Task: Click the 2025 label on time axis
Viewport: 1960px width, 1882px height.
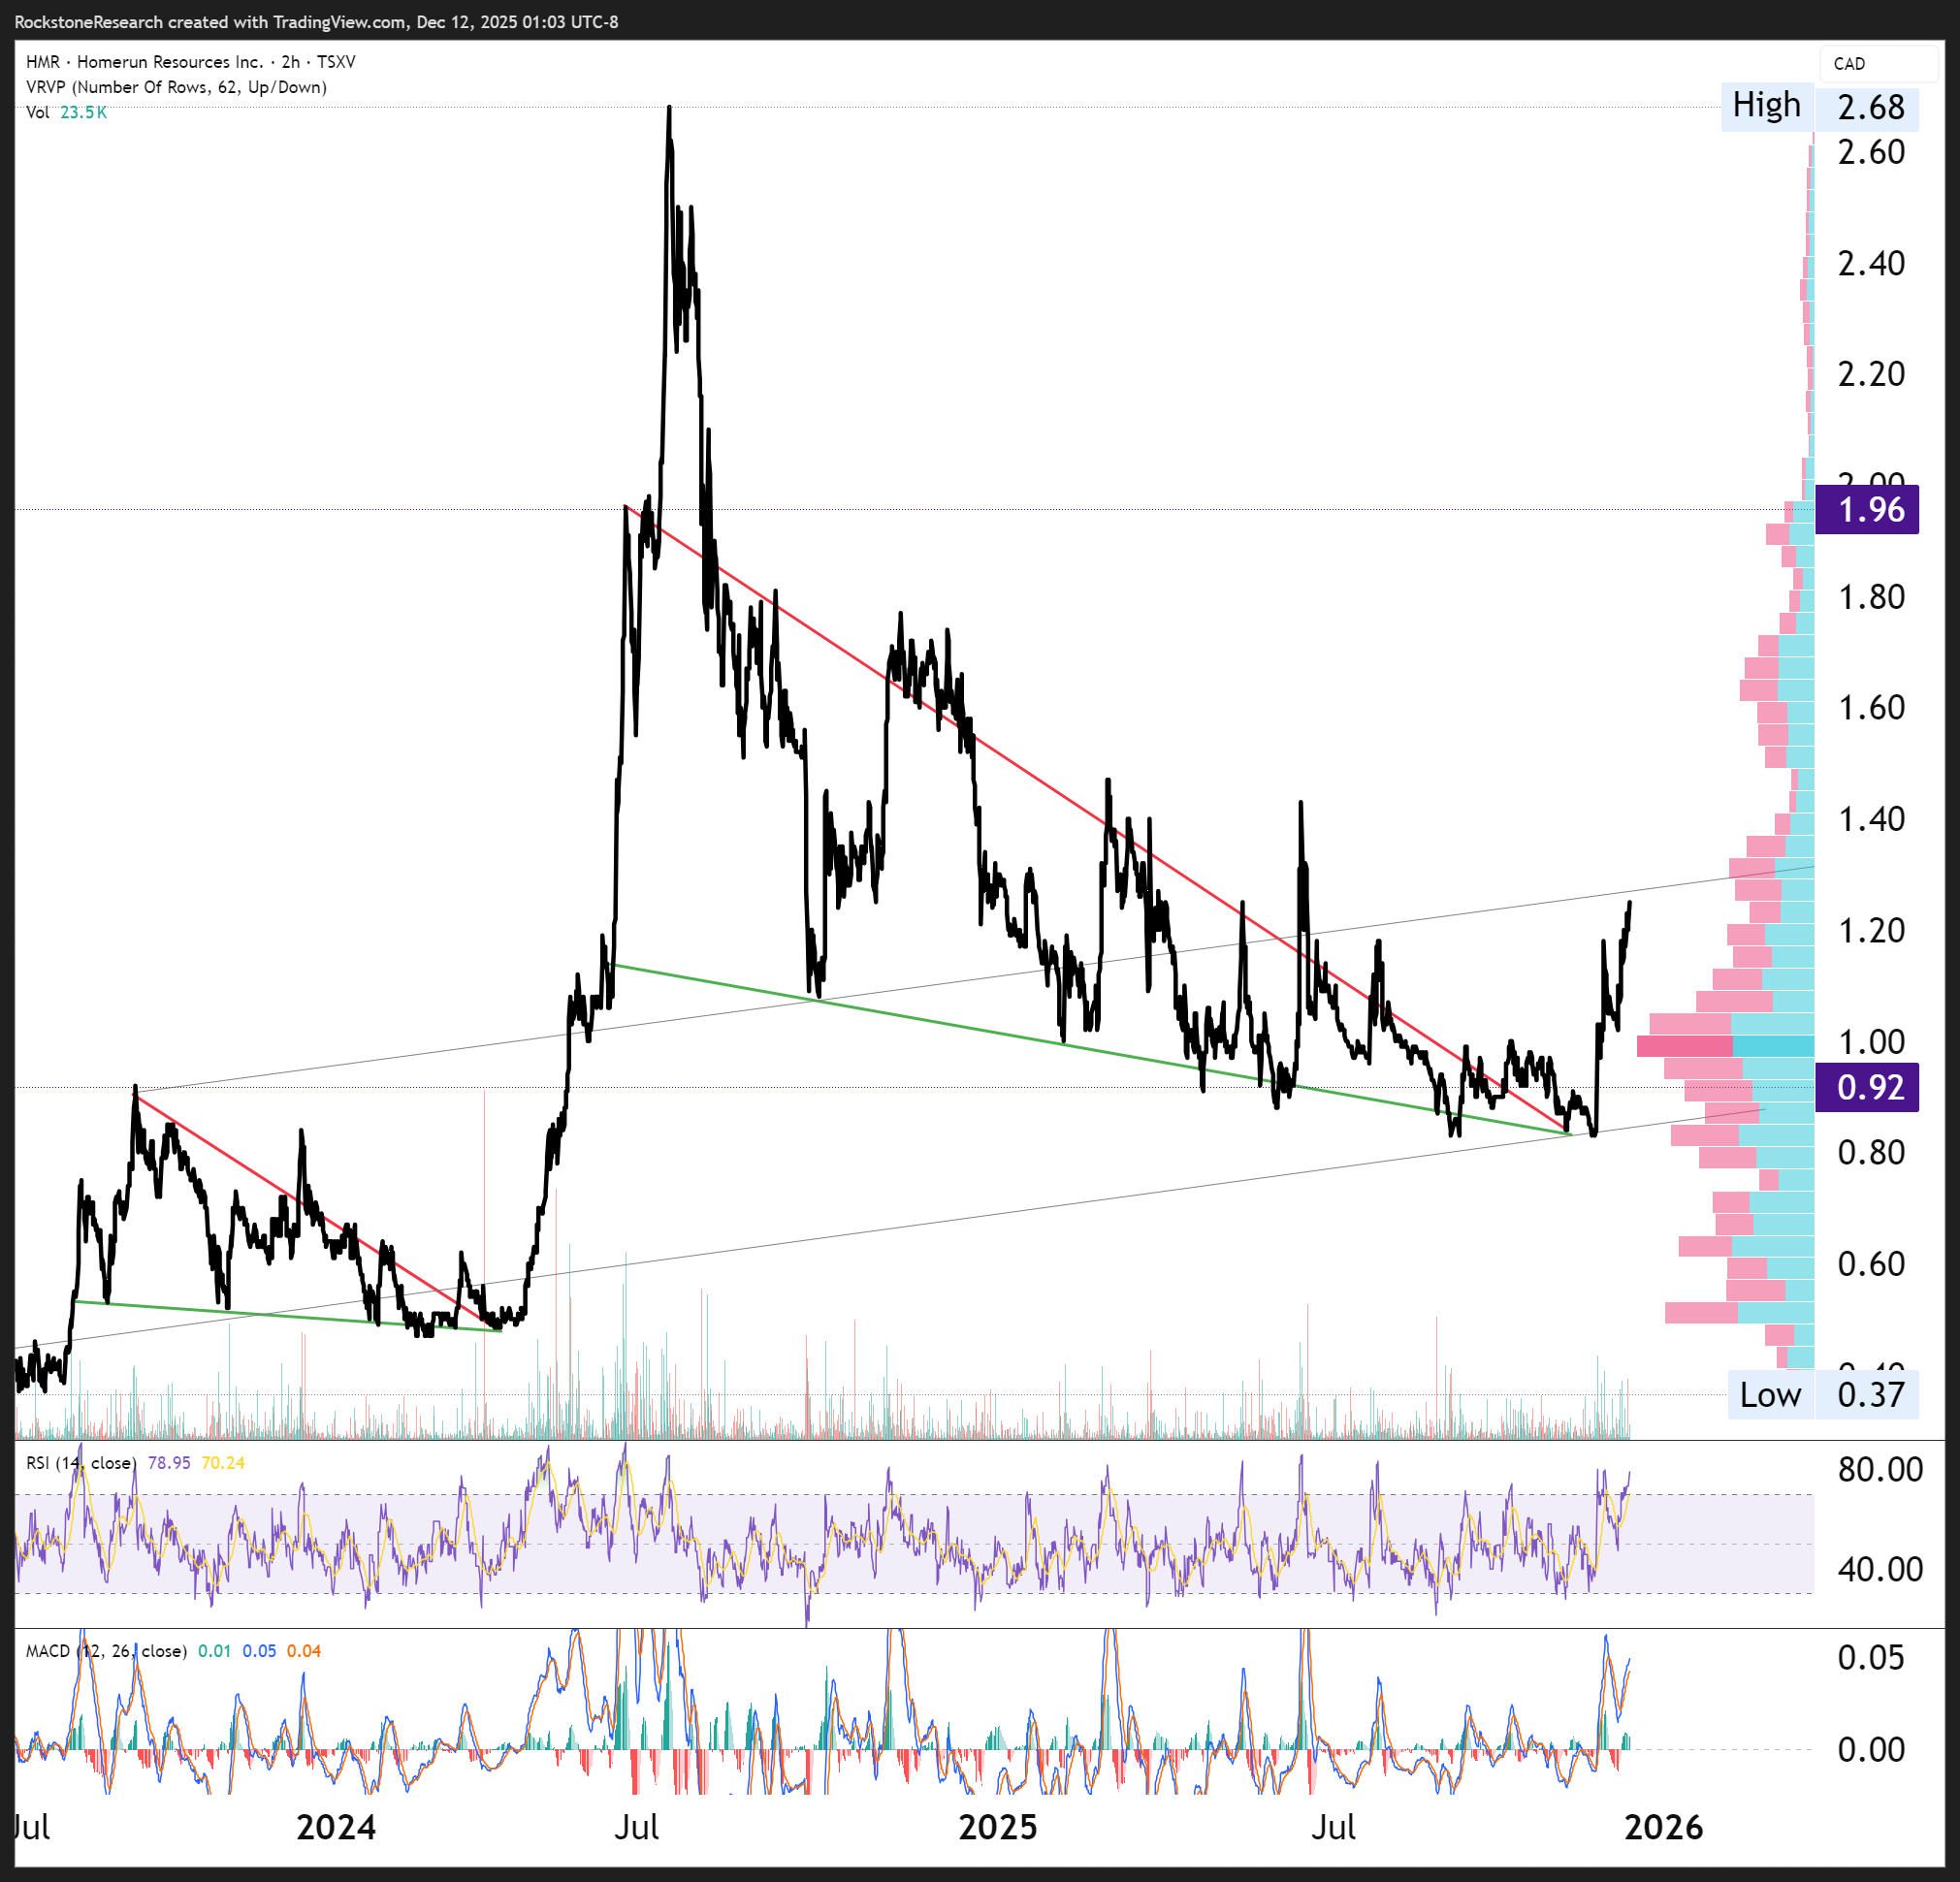Action: click(x=997, y=1828)
